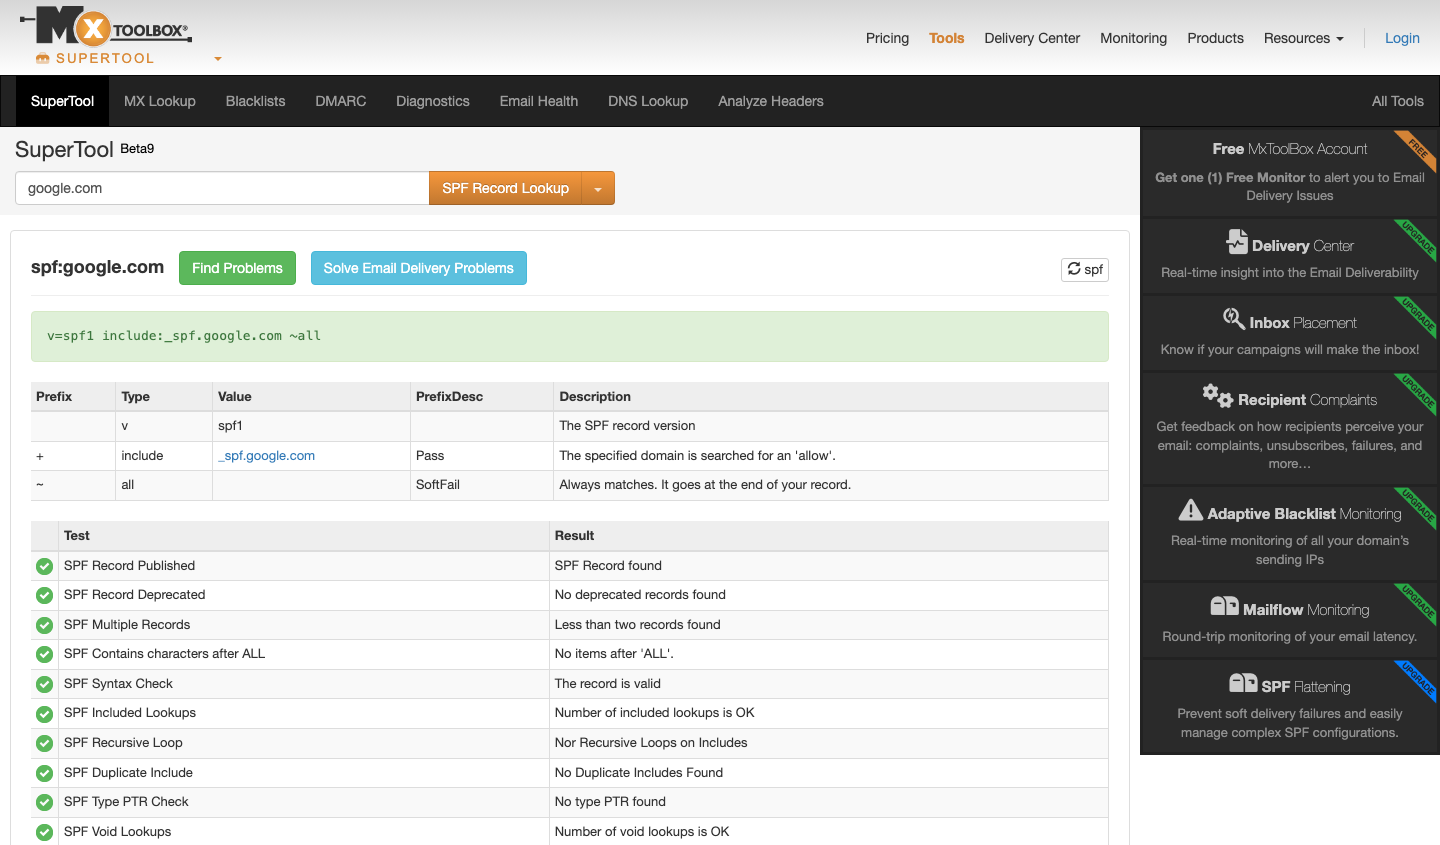Viewport: 1440px width, 845px height.
Task: Click the Login link
Action: [1402, 38]
